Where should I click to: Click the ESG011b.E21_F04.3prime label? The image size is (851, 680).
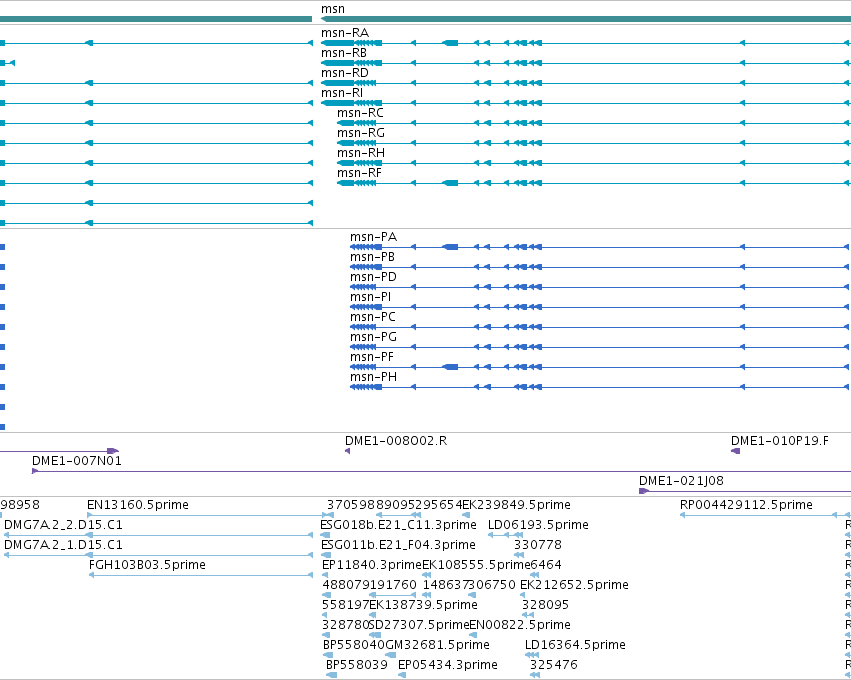click(x=398, y=545)
